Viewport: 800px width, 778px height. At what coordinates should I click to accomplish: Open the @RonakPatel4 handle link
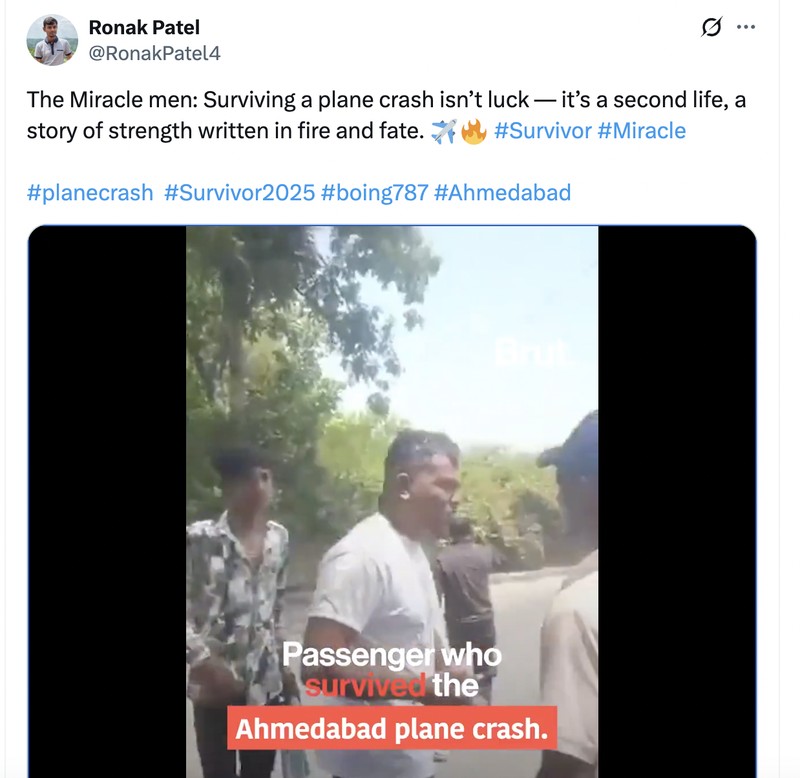click(155, 53)
